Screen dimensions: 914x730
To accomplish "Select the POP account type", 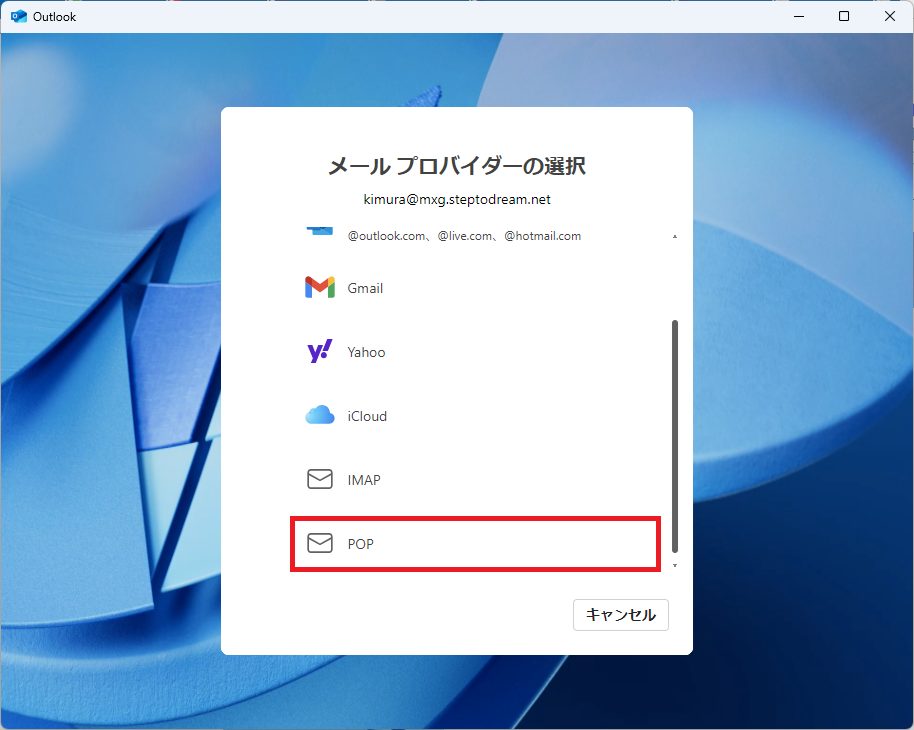I will point(475,543).
